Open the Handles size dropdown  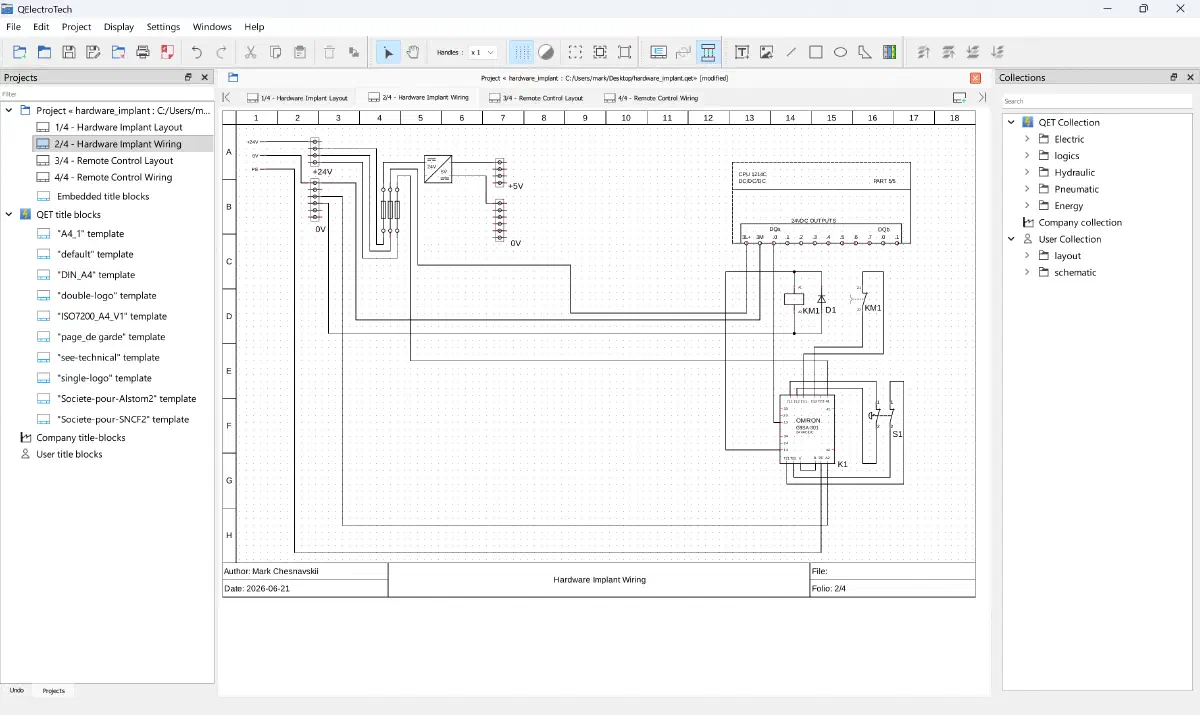(x=483, y=52)
